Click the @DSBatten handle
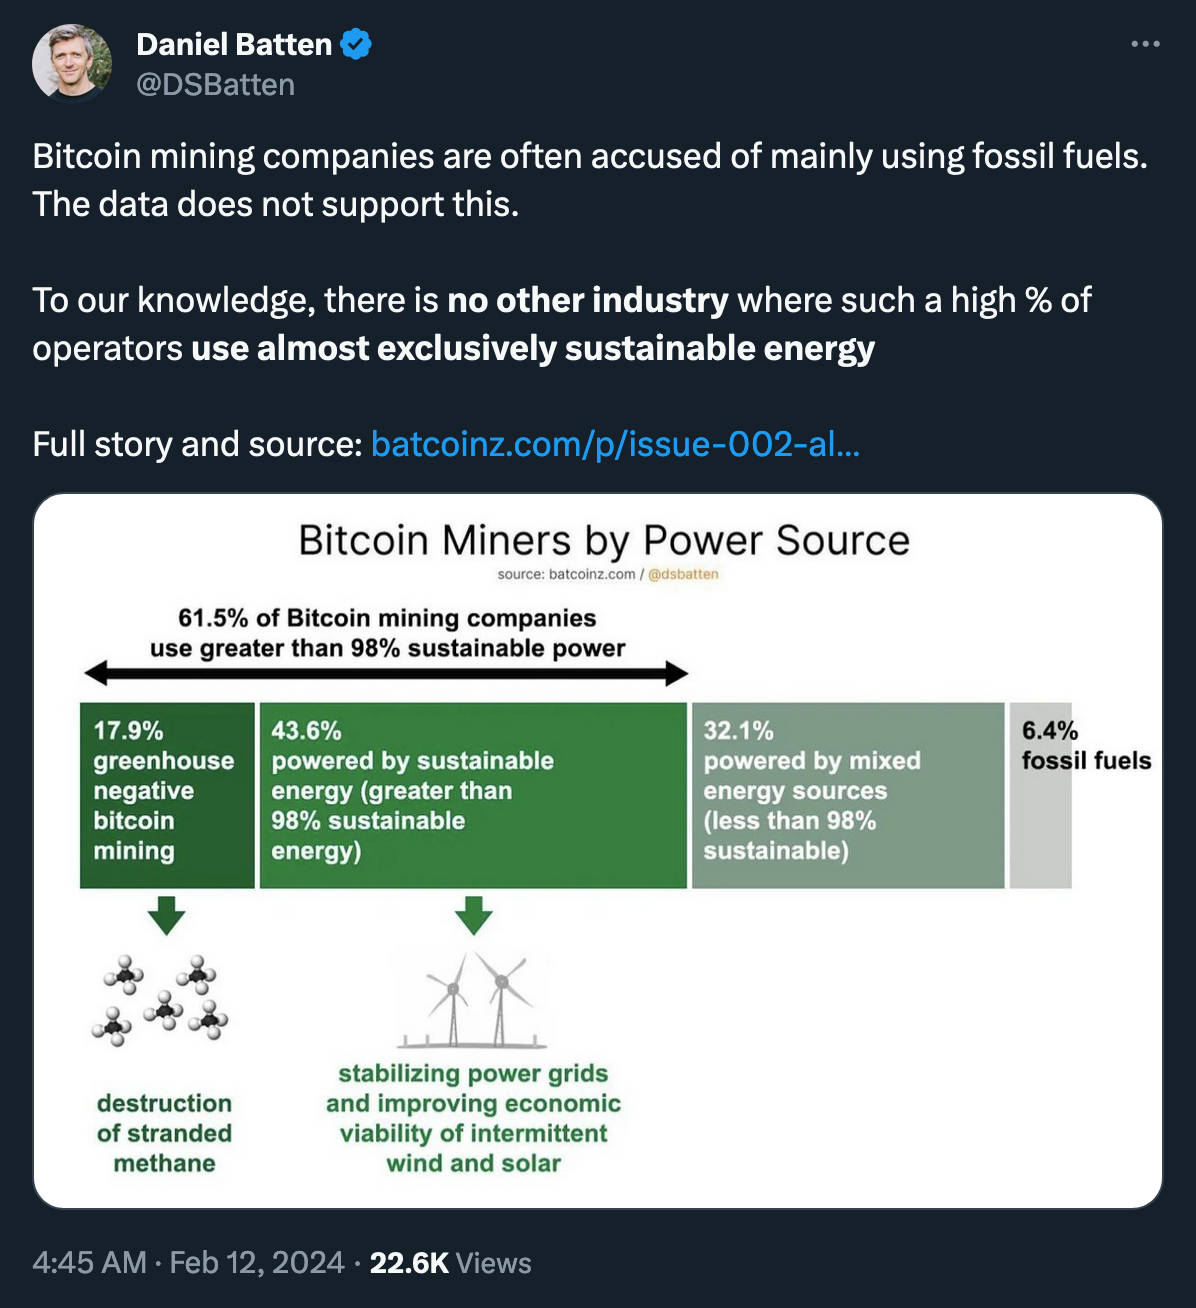Viewport: 1196px width, 1308px height. tap(215, 85)
